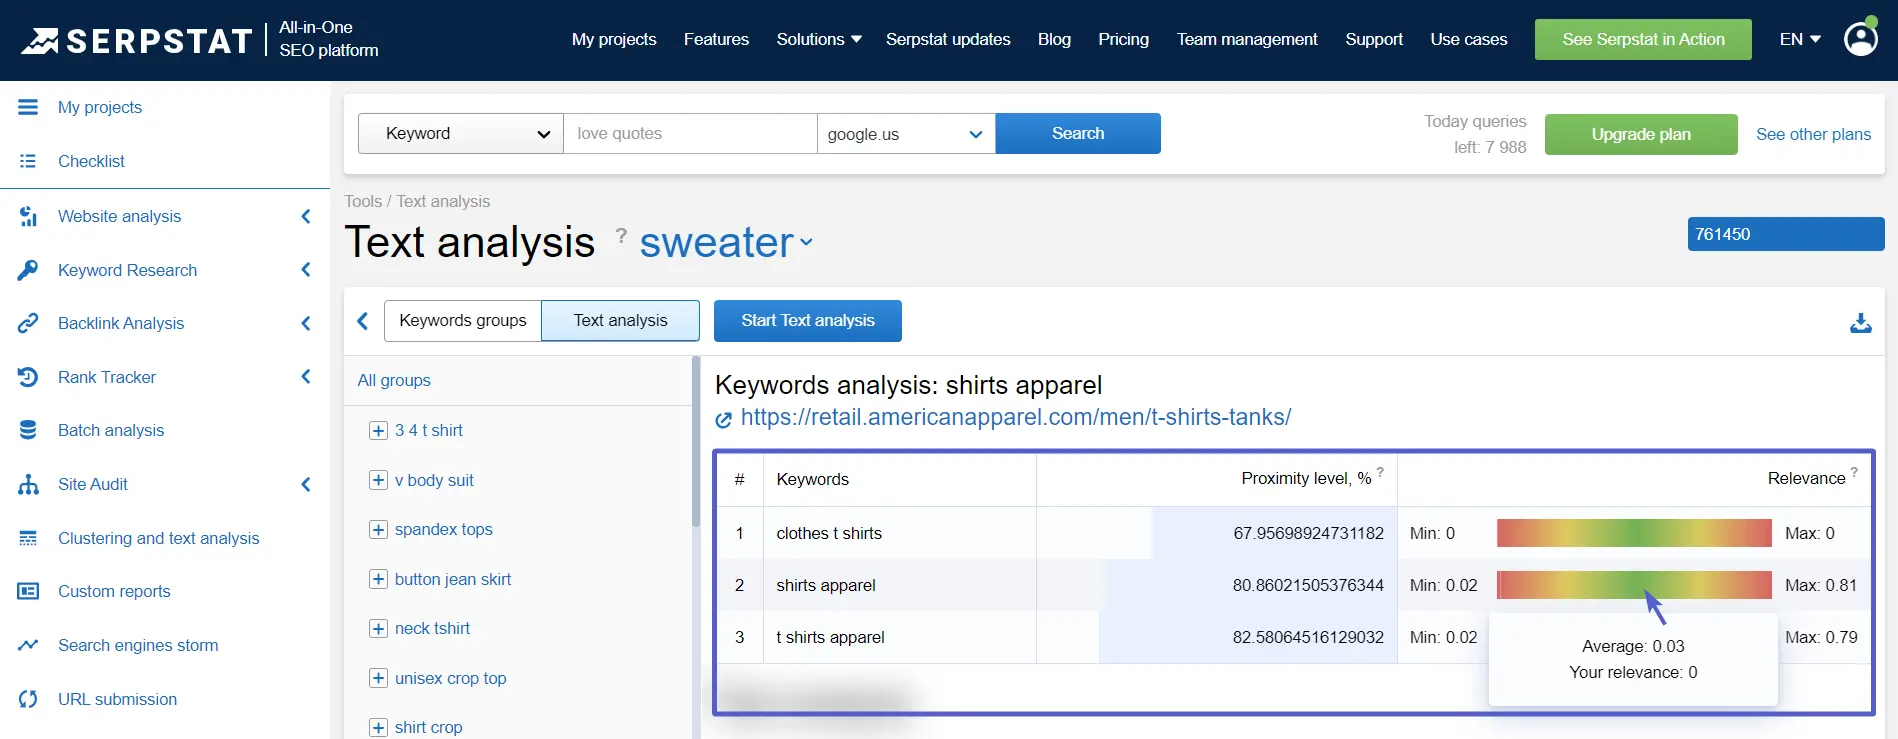Viewport: 1898px width, 739px height.
Task: Expand the Keyword Research chevron
Action: coord(306,270)
